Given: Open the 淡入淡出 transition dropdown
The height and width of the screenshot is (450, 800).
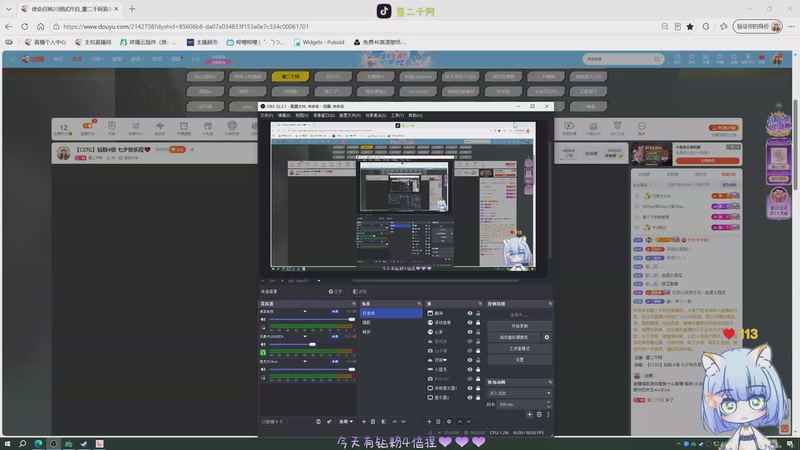Looking at the screenshot, I should pos(519,393).
